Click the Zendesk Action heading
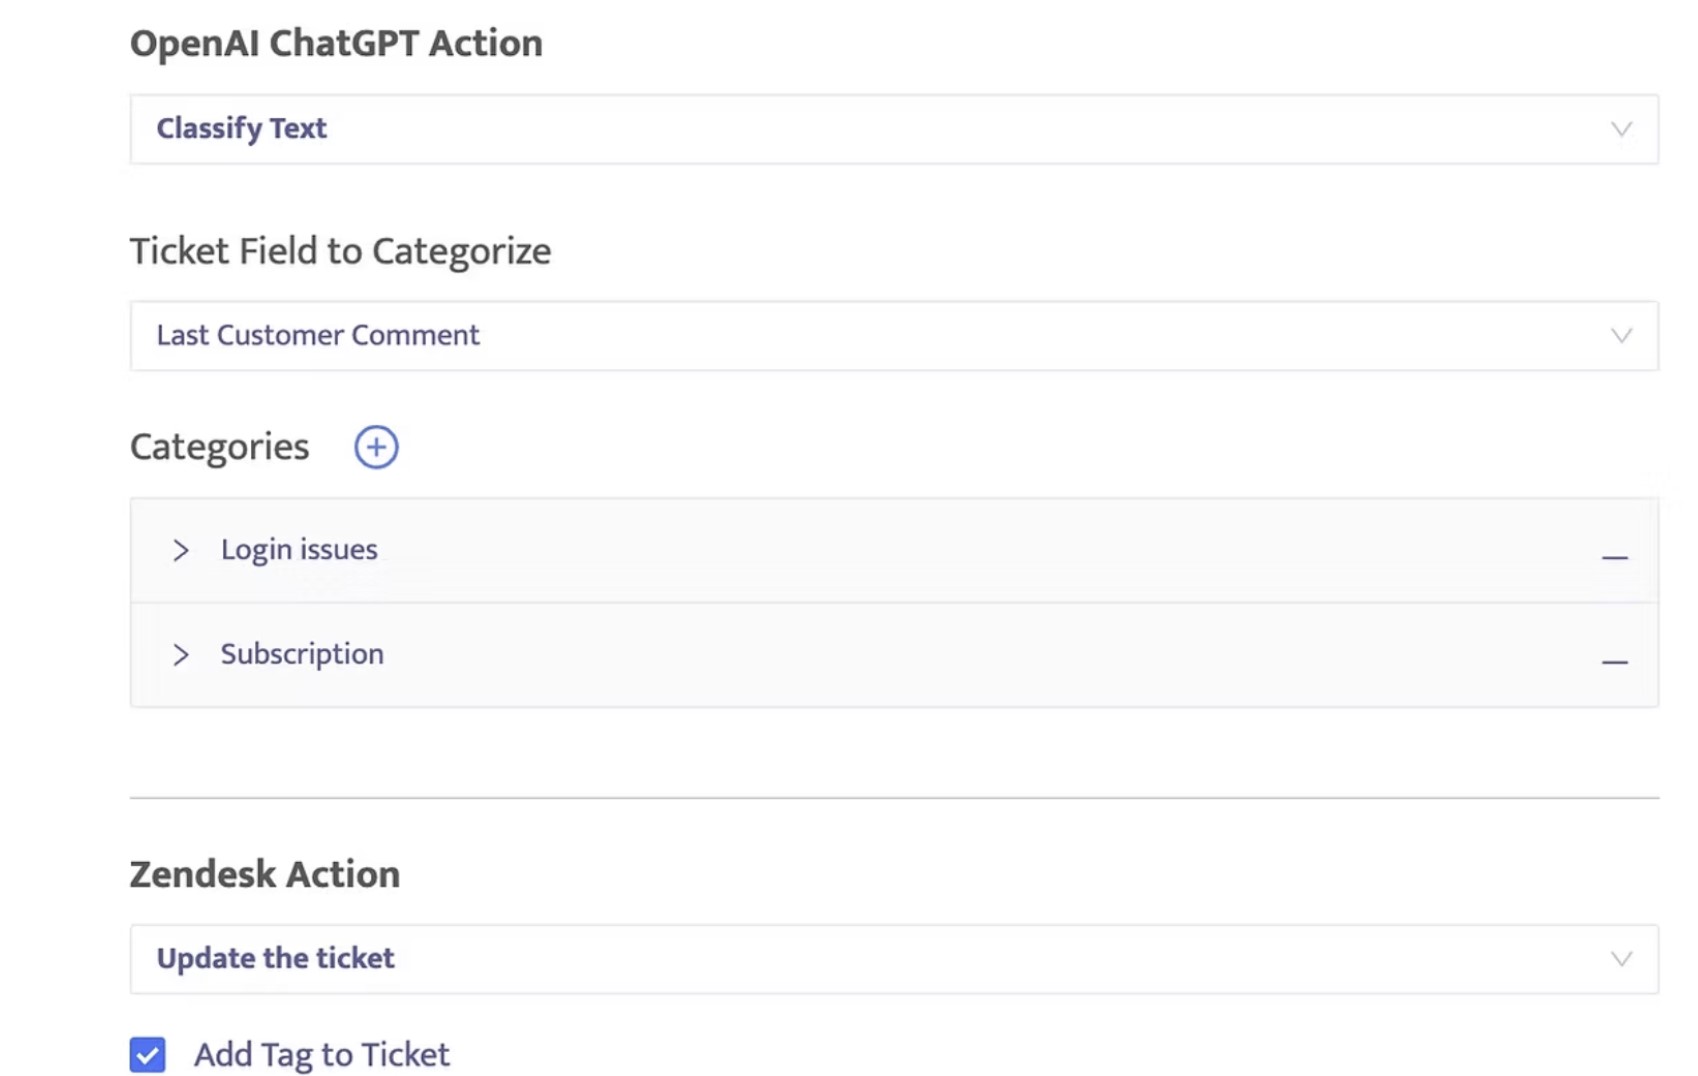 [x=265, y=874]
